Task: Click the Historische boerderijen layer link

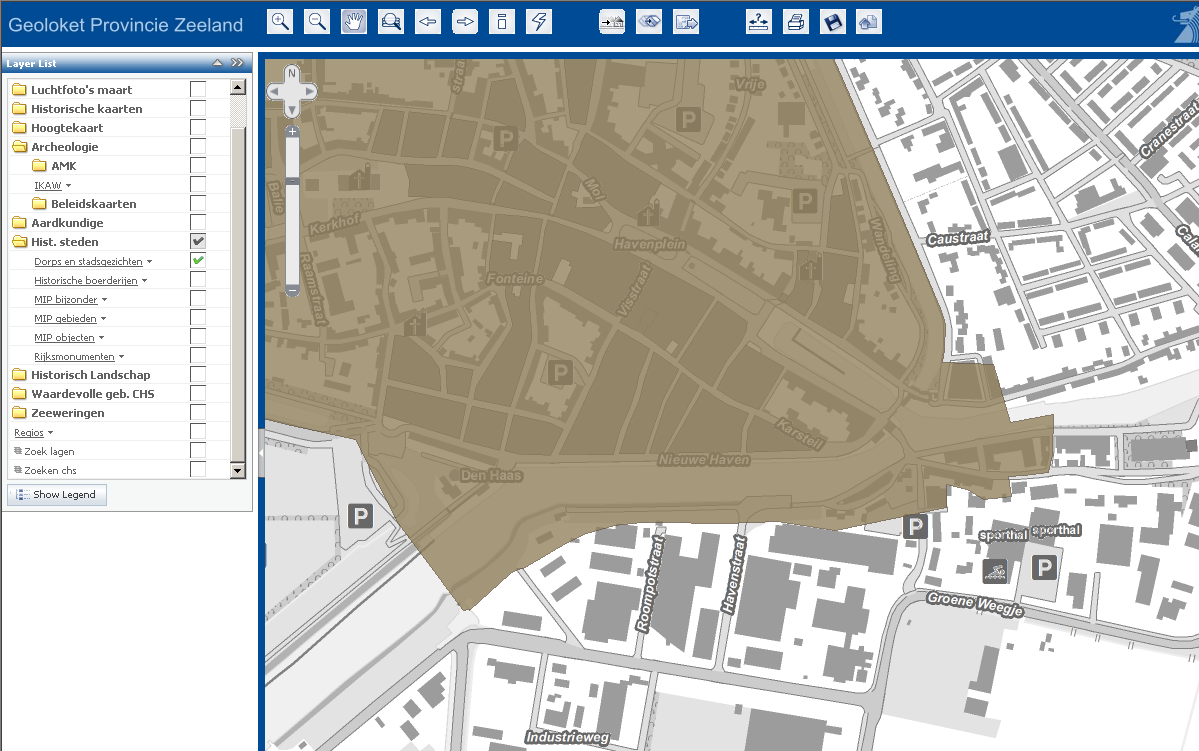Action: point(85,281)
